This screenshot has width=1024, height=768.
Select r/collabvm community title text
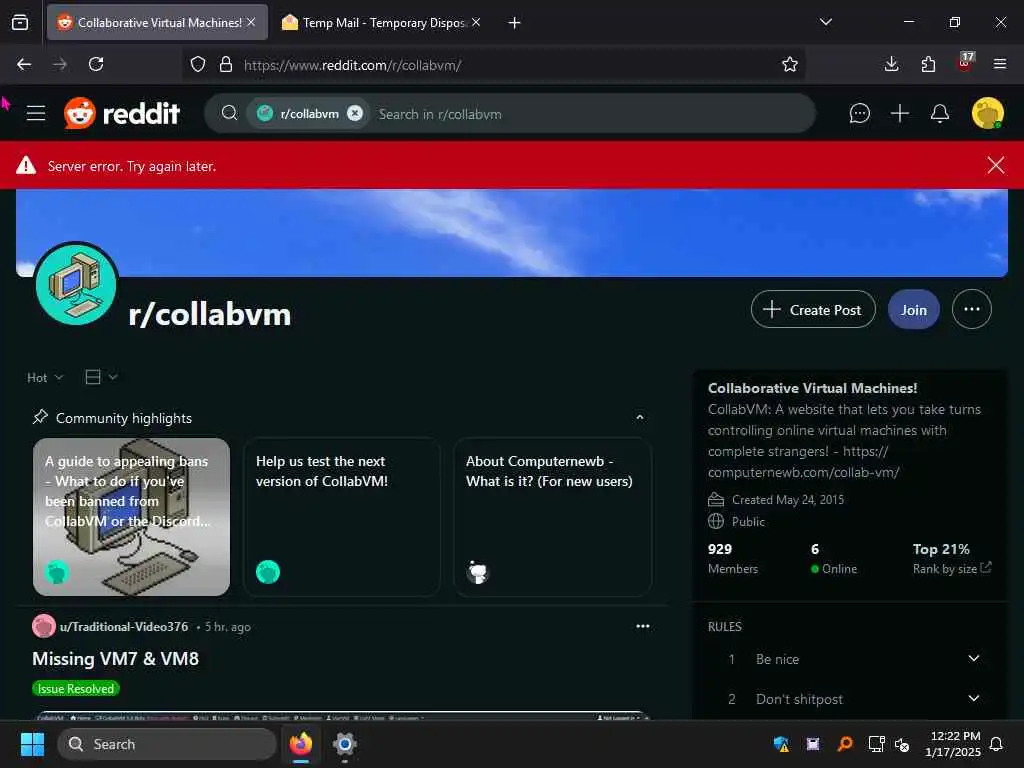click(x=210, y=314)
